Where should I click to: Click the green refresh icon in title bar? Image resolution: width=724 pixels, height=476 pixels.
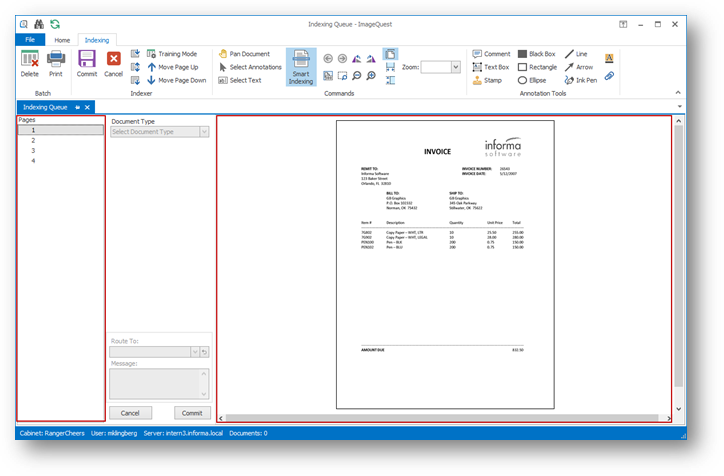click(55, 24)
